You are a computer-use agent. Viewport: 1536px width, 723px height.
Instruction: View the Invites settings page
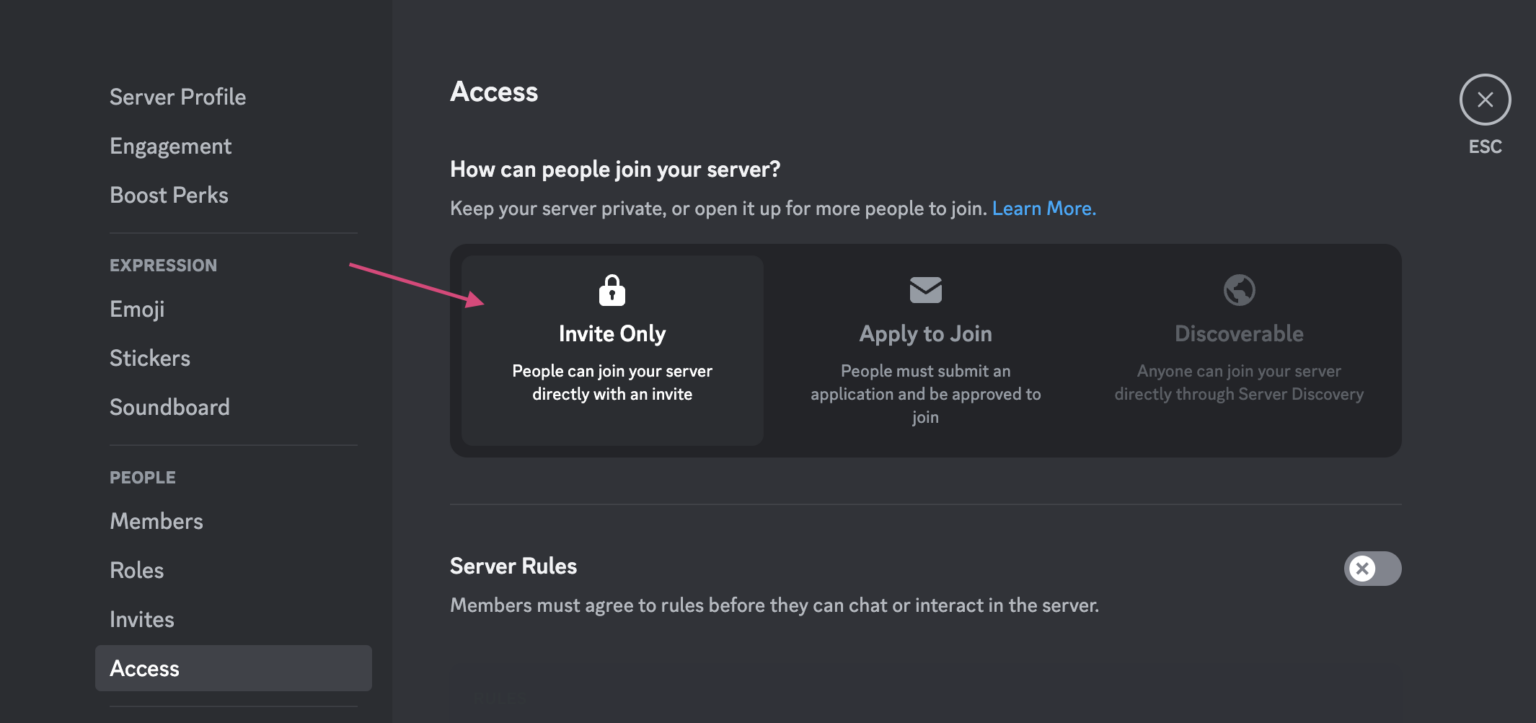coord(141,619)
